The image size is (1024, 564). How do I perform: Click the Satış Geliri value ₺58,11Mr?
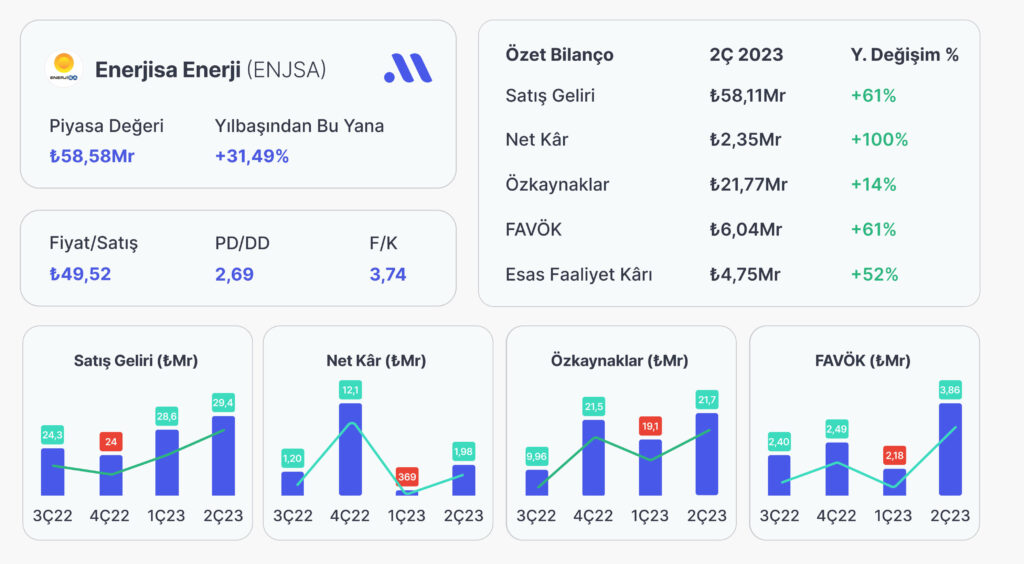pyautogui.click(x=748, y=96)
